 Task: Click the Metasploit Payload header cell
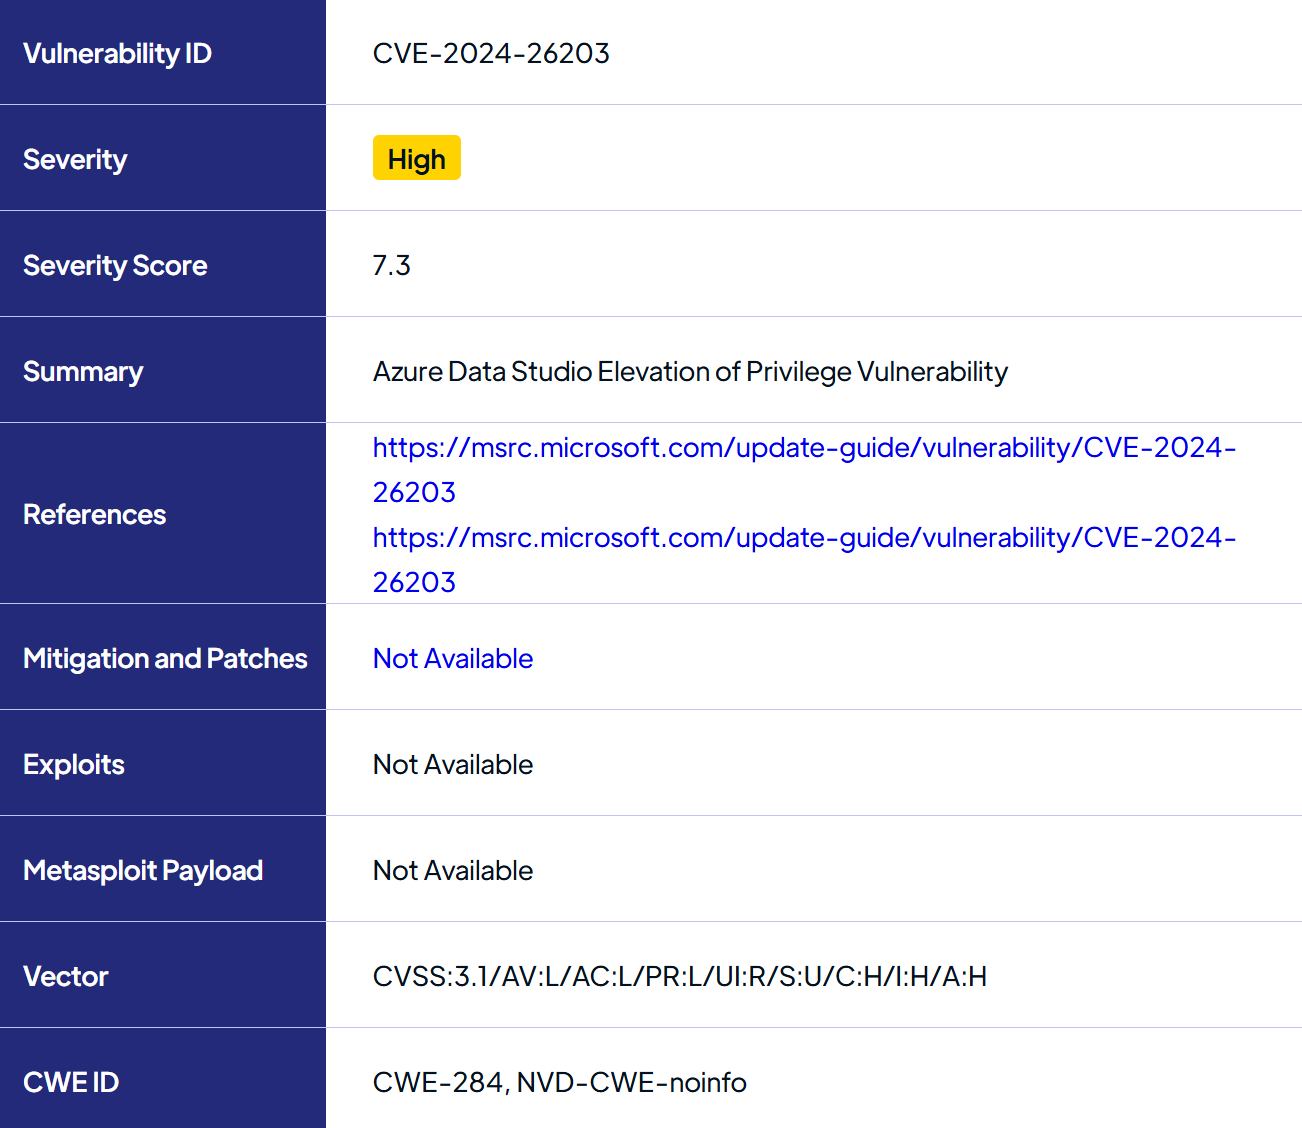click(163, 869)
